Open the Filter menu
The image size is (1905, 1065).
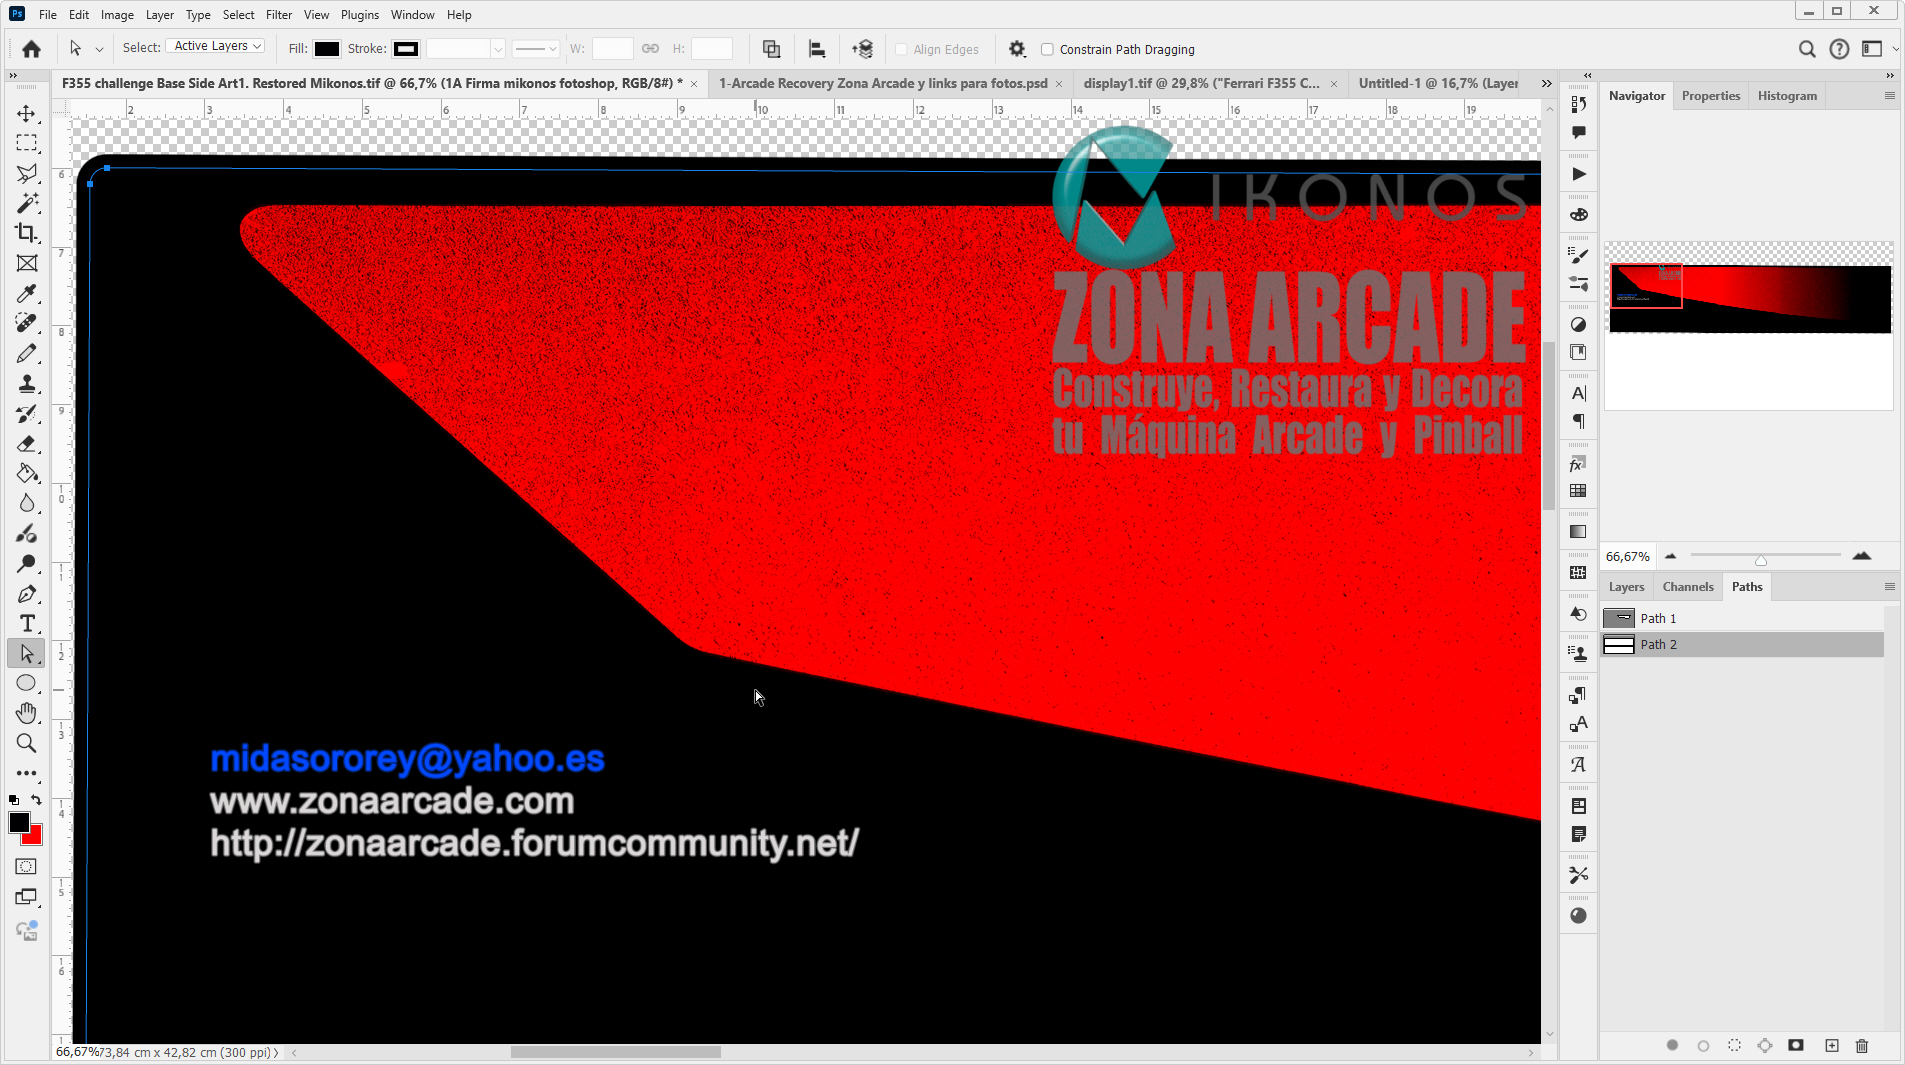[278, 15]
